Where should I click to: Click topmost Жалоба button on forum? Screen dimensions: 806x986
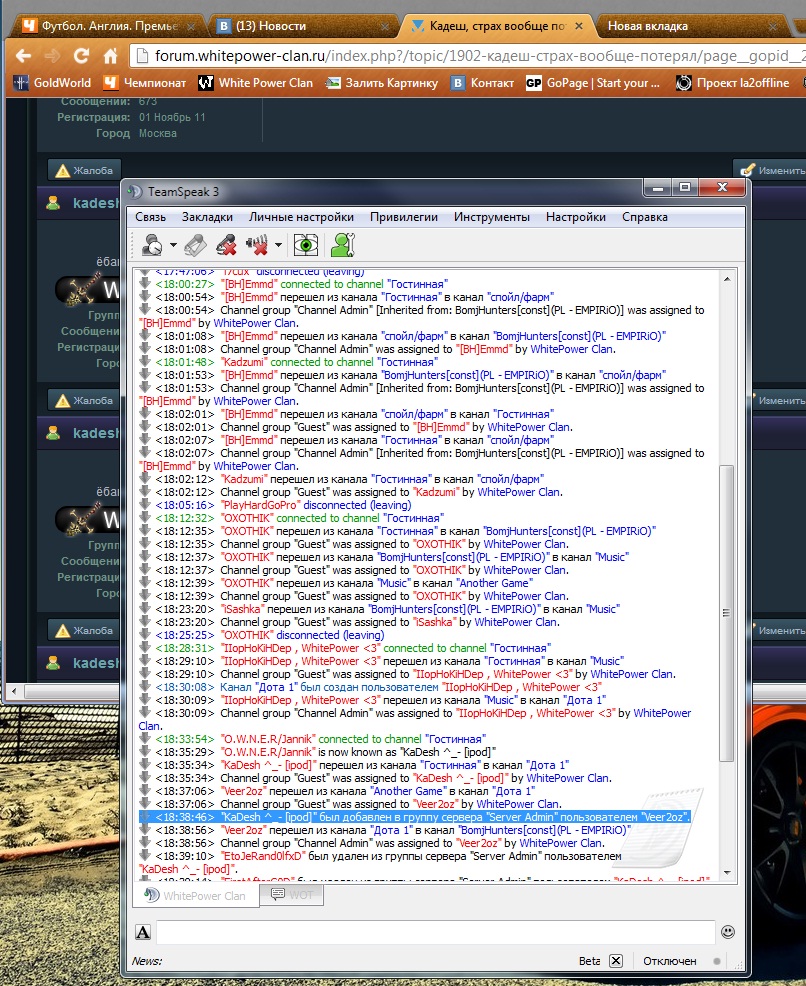pyautogui.click(x=84, y=170)
